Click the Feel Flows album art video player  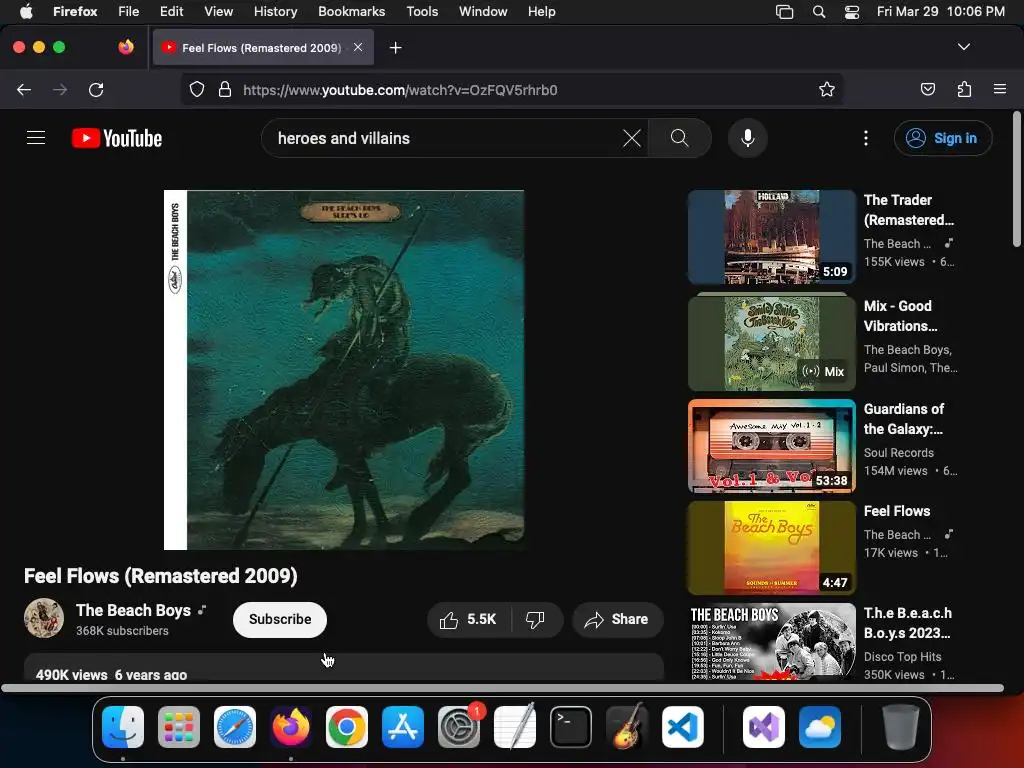[344, 370]
